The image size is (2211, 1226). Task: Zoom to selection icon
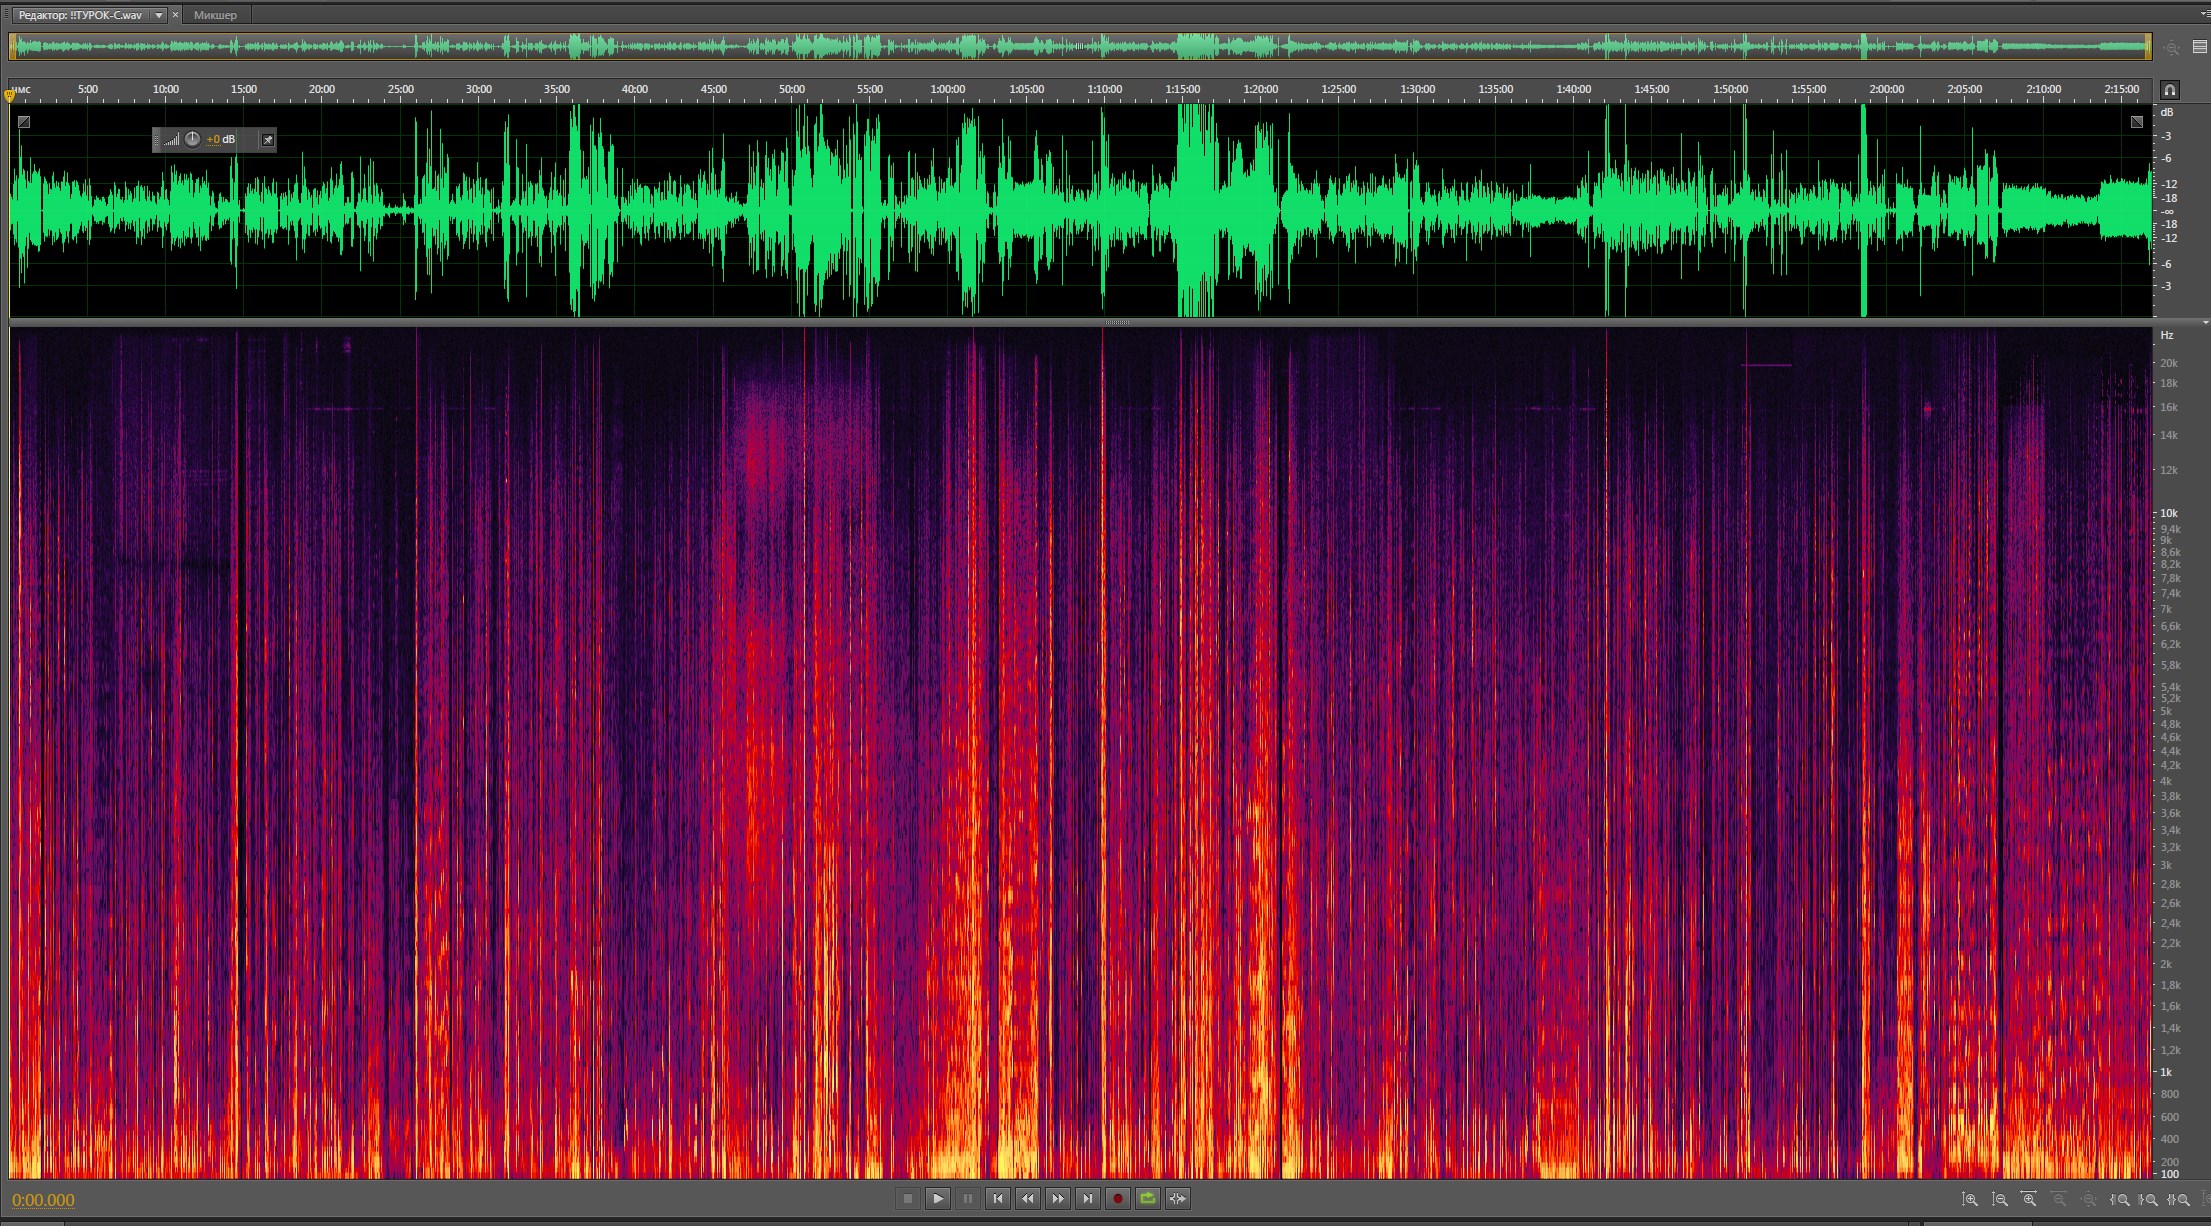pos(2178,1199)
